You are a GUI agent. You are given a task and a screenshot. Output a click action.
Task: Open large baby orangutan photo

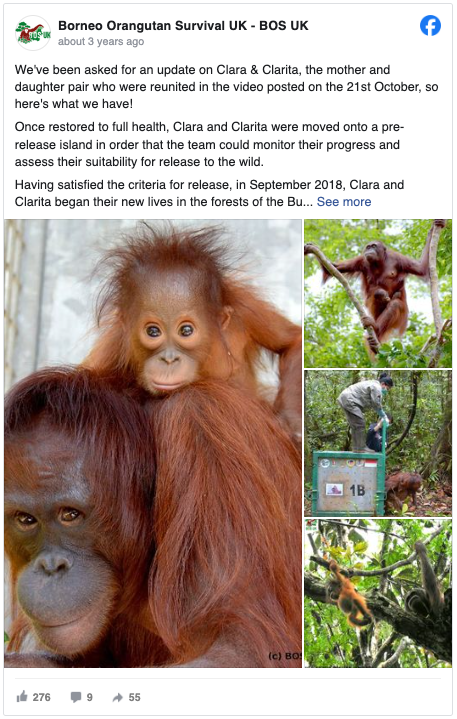pos(153,443)
